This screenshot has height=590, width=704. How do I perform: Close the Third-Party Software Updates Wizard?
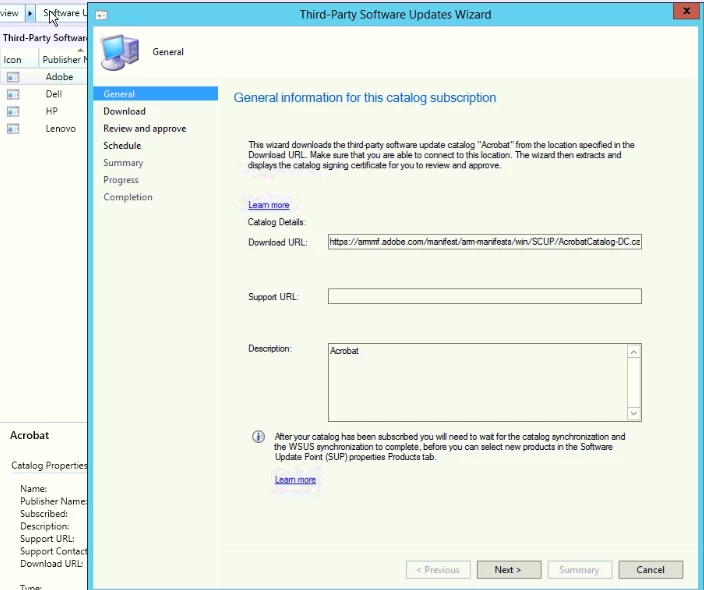tap(686, 11)
